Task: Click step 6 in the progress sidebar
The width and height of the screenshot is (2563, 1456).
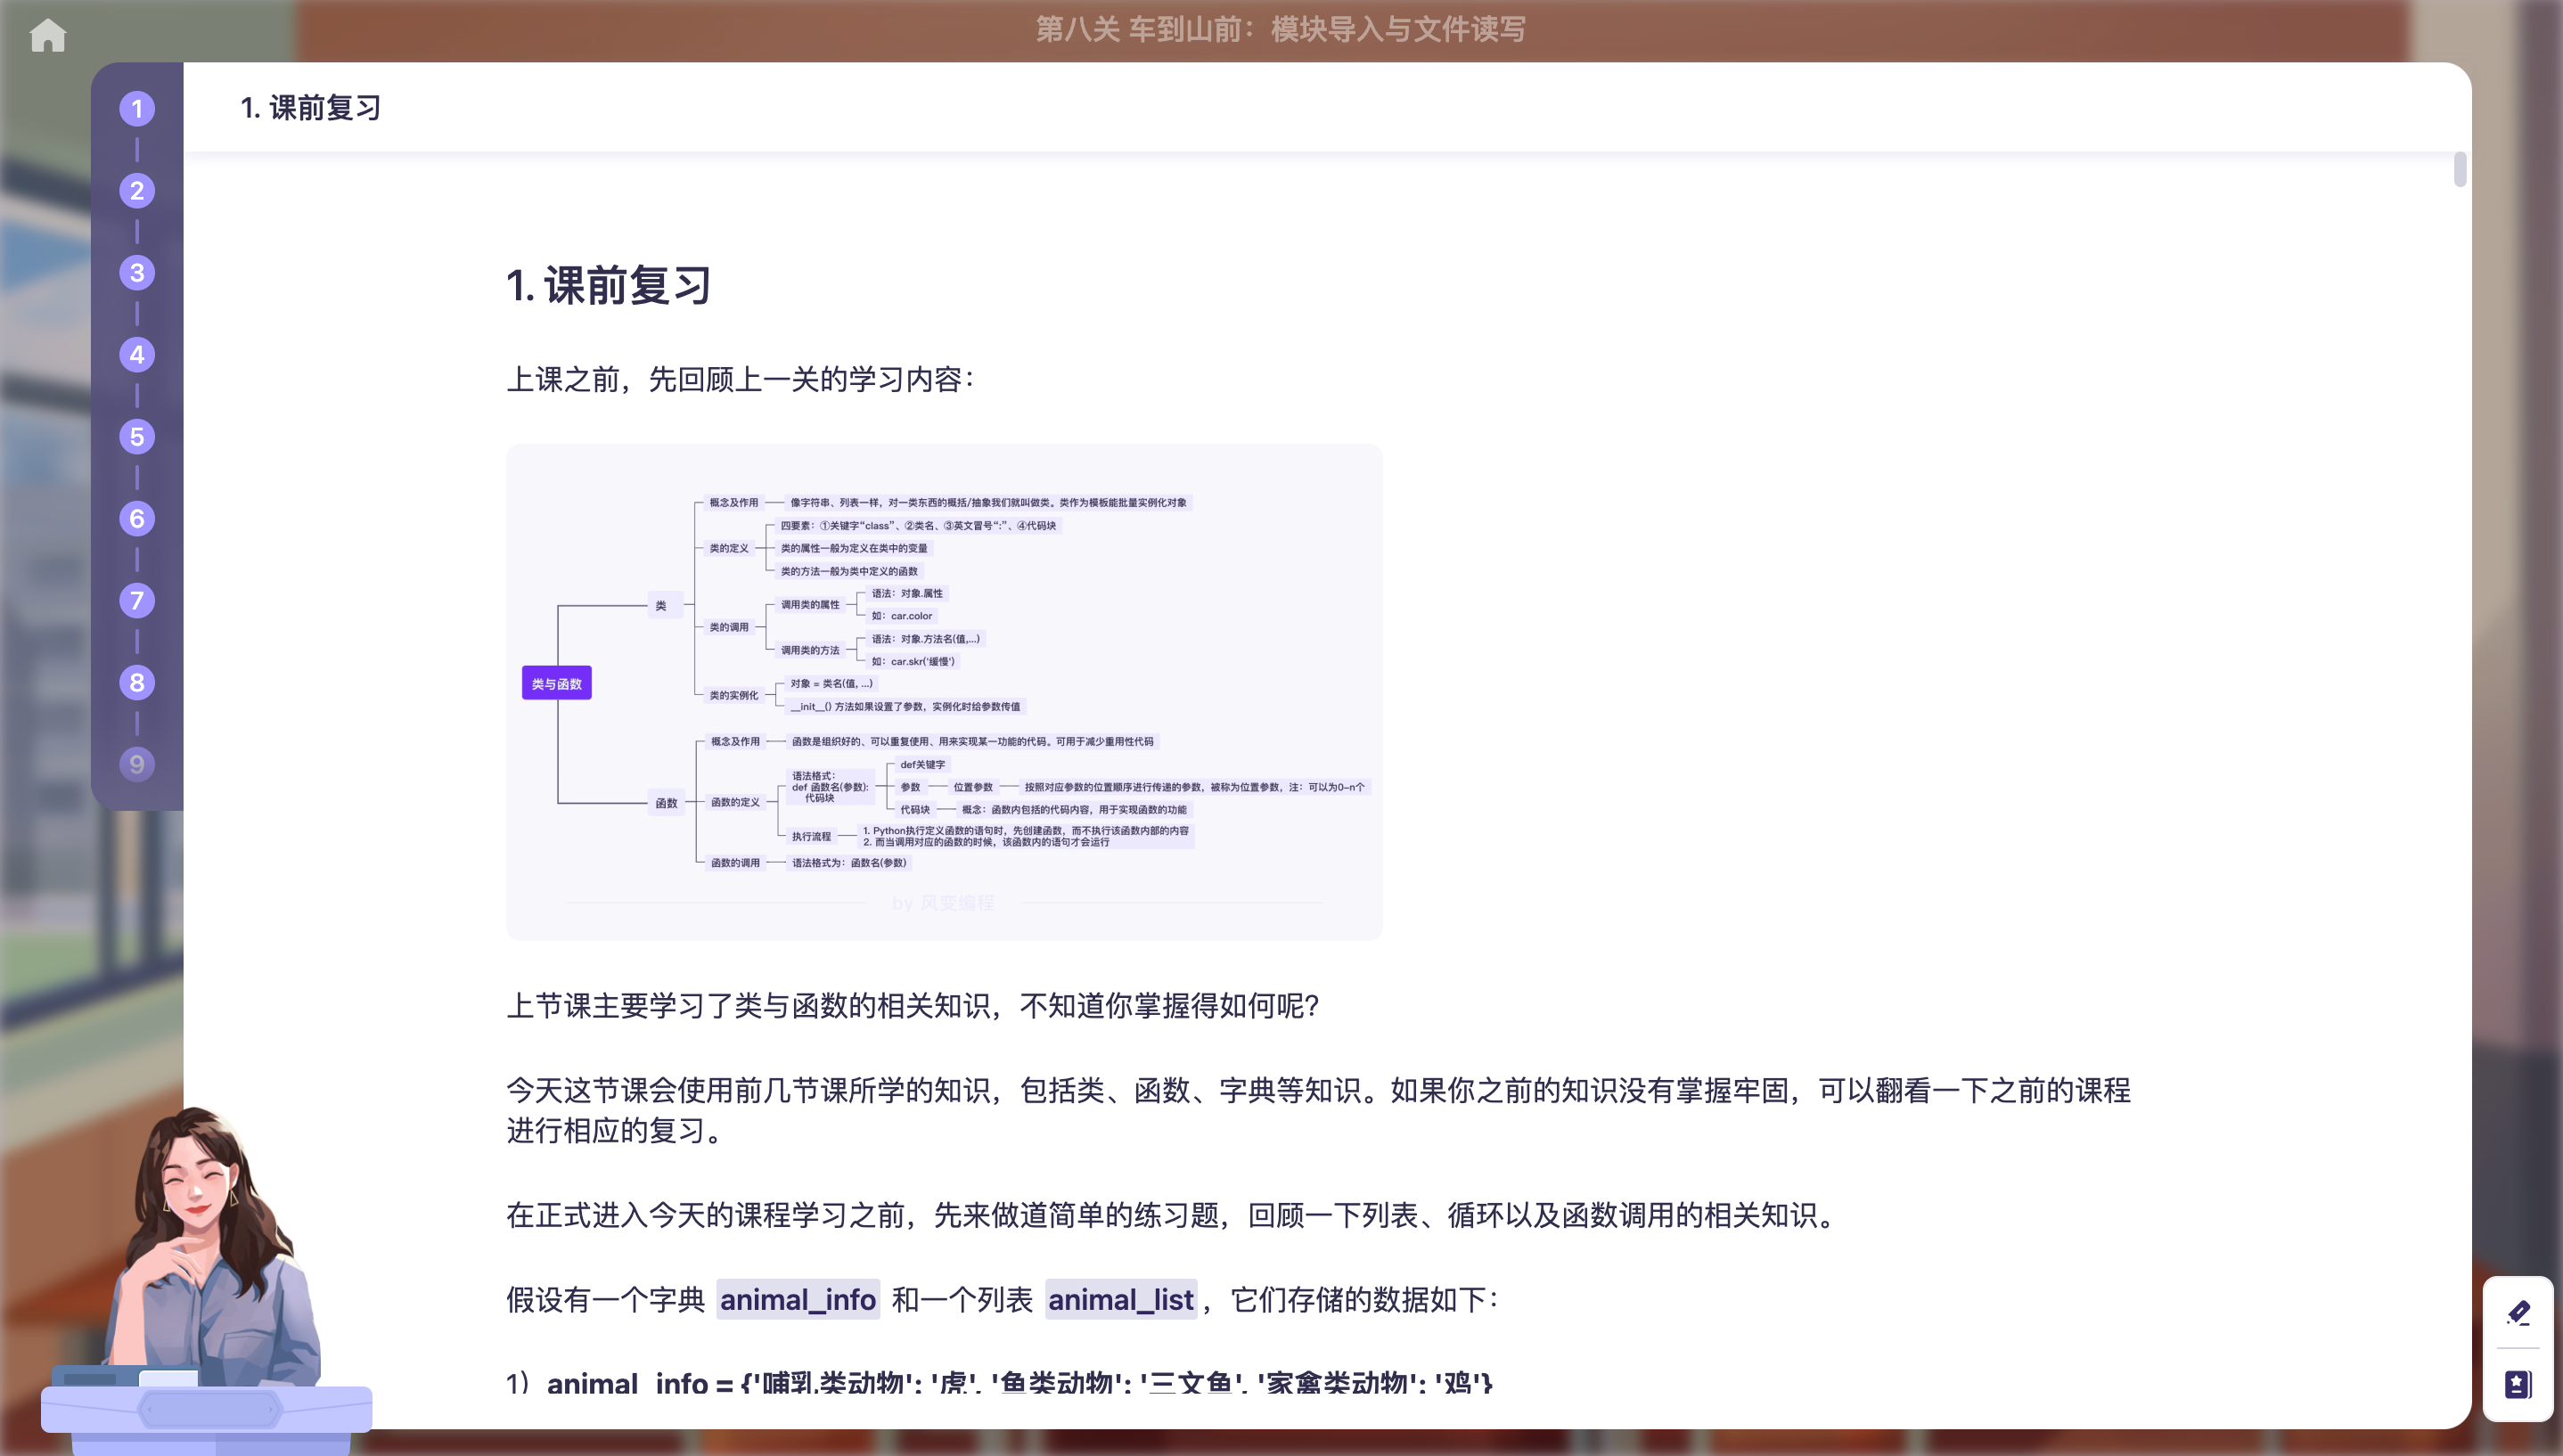Action: point(137,518)
